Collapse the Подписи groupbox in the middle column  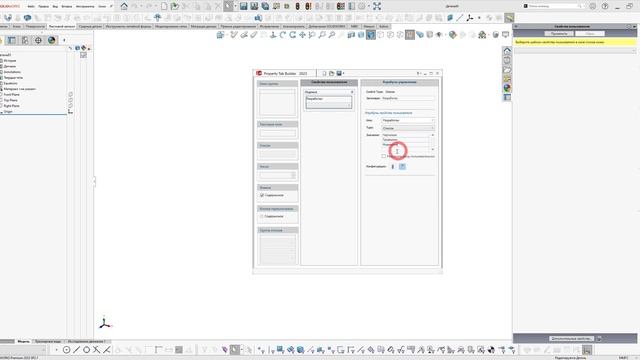[x=352, y=92]
